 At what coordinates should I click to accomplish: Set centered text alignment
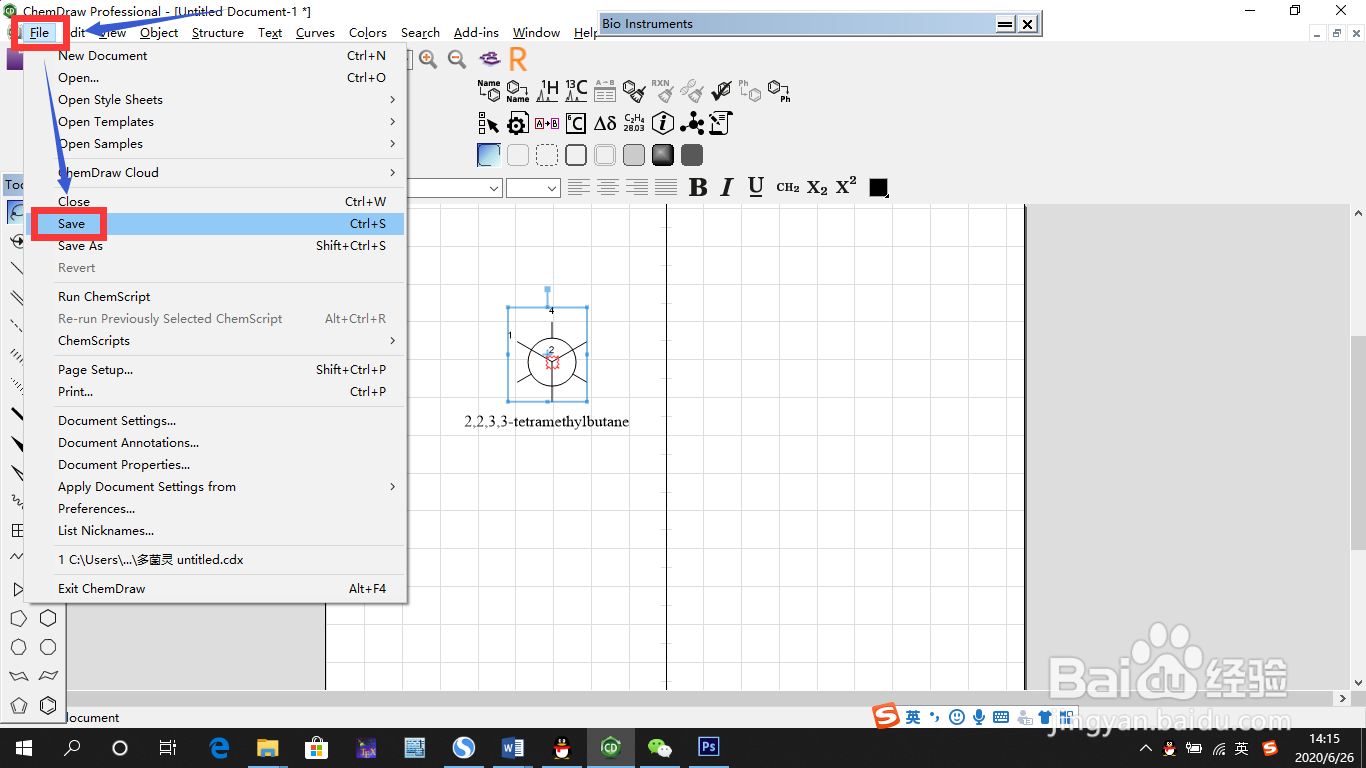click(607, 187)
